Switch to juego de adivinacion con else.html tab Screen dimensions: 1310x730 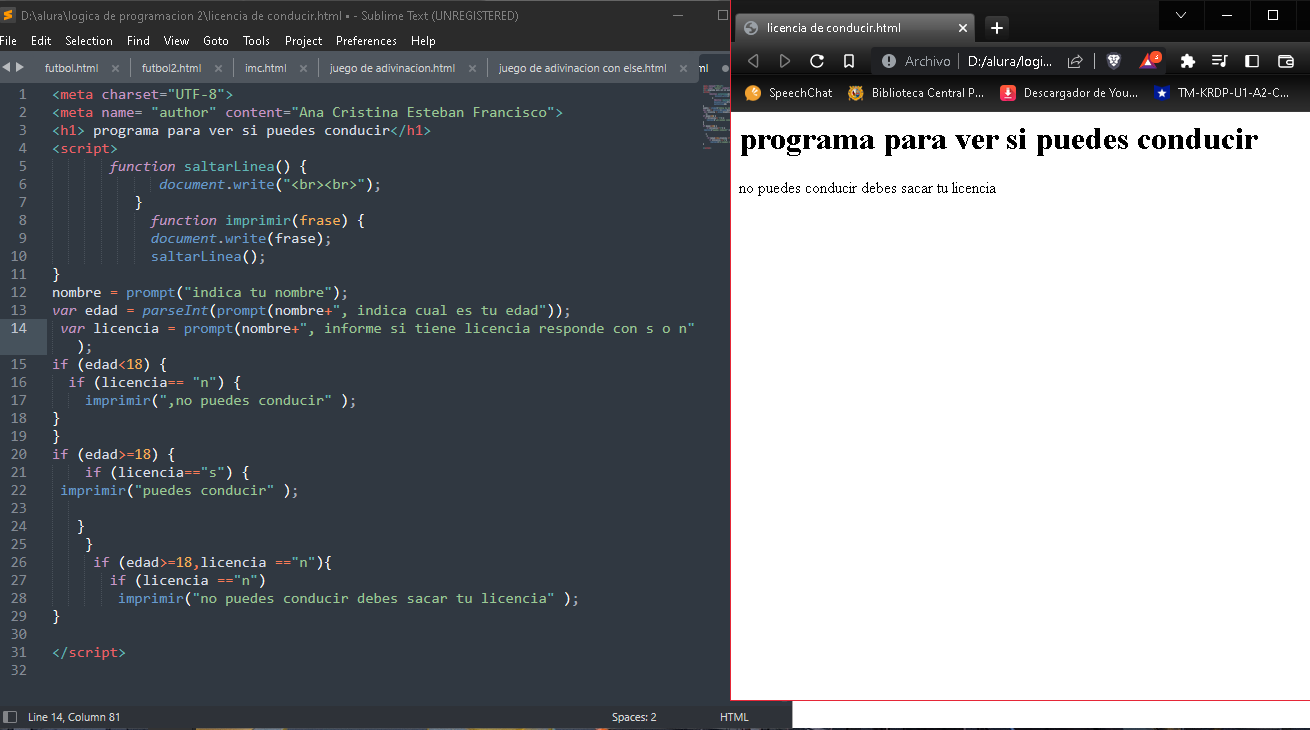tap(582, 68)
